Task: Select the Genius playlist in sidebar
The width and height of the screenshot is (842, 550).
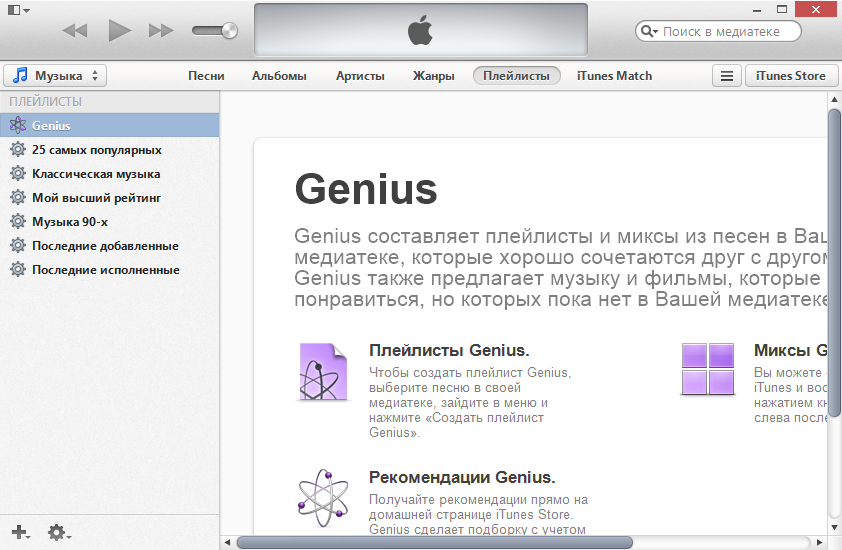Action: (110, 125)
